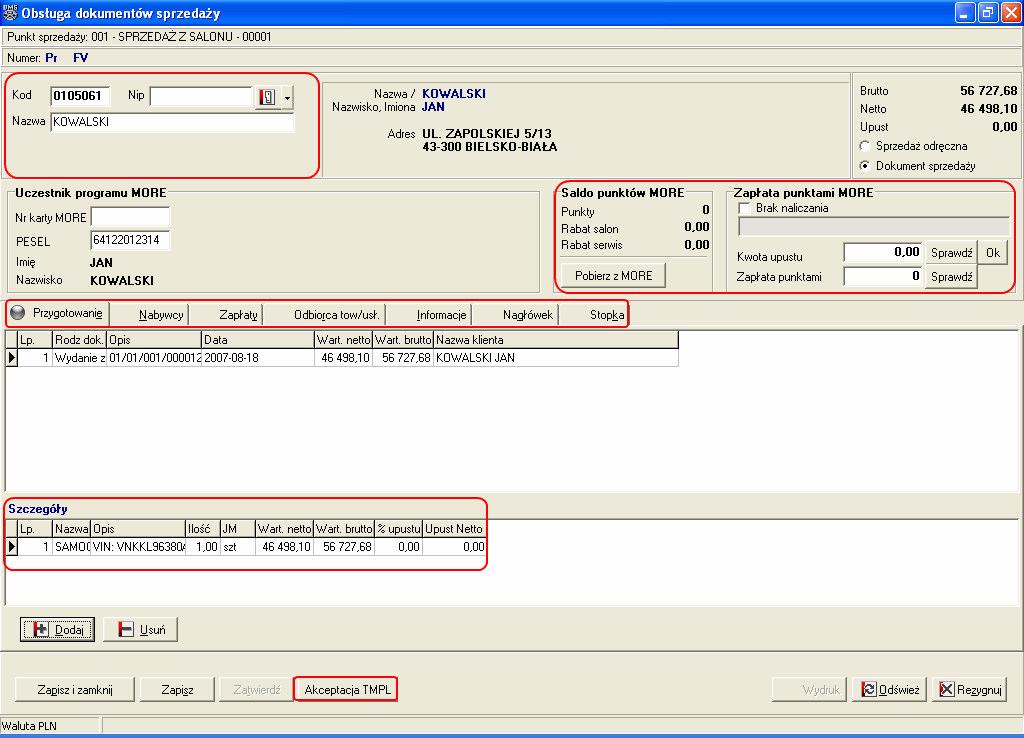Image resolution: width=1024 pixels, height=738 pixels.
Task: Minimize the Obsługa dokumentów sprzedaży window
Action: 965,12
